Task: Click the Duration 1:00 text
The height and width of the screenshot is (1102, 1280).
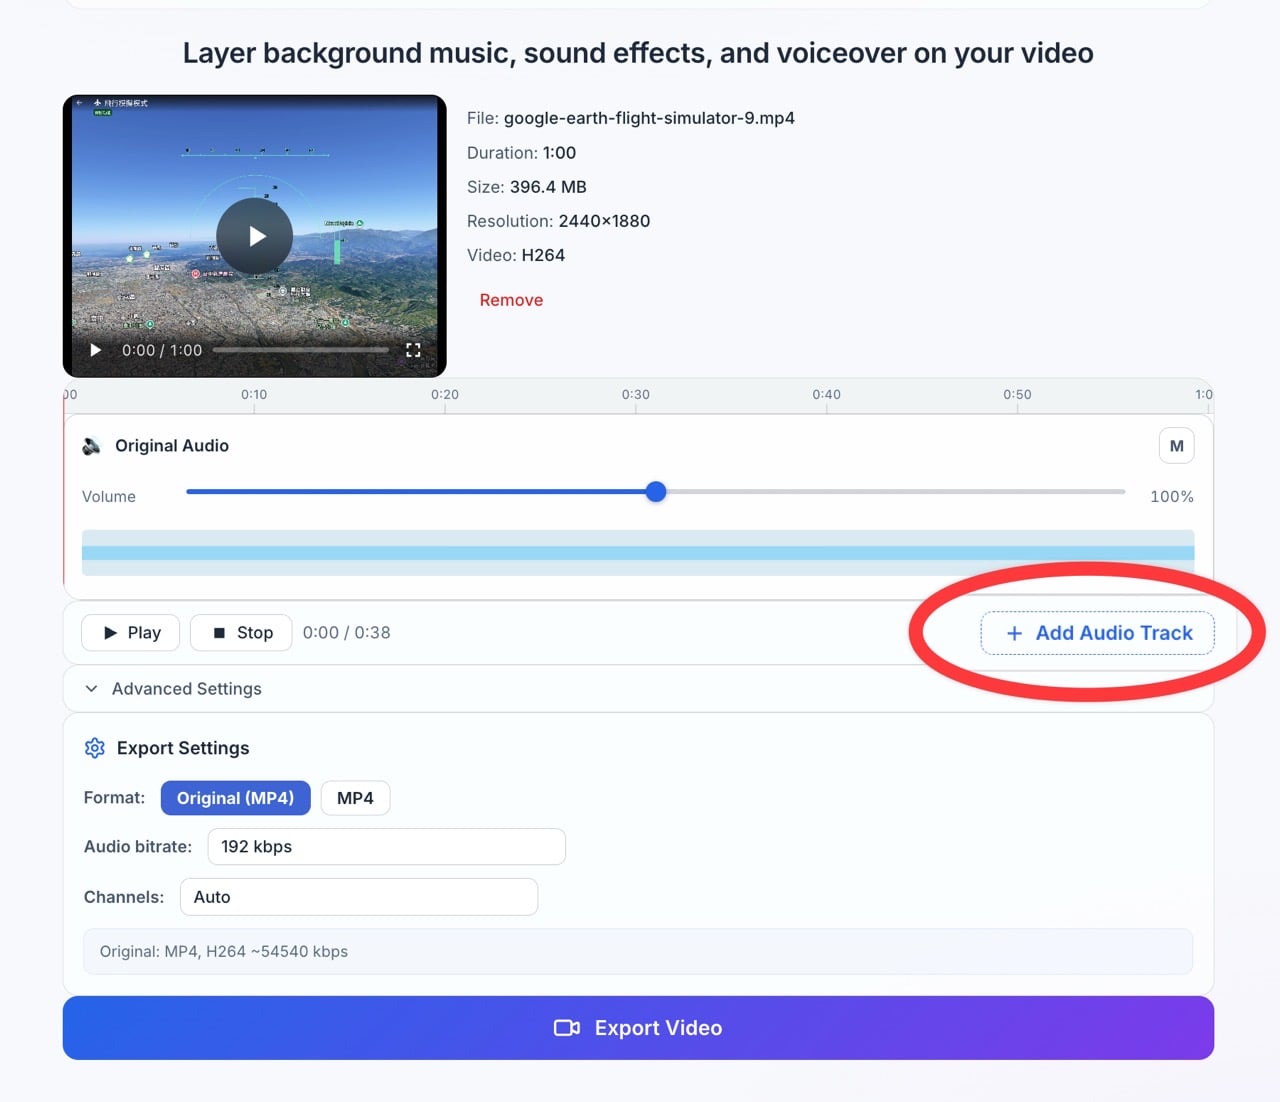Action: pos(522,153)
